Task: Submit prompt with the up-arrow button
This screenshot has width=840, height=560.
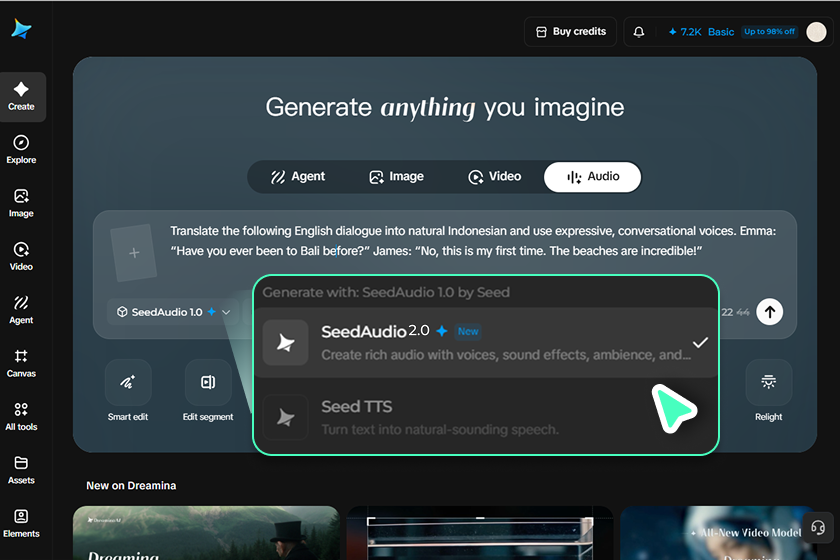Action: (769, 312)
